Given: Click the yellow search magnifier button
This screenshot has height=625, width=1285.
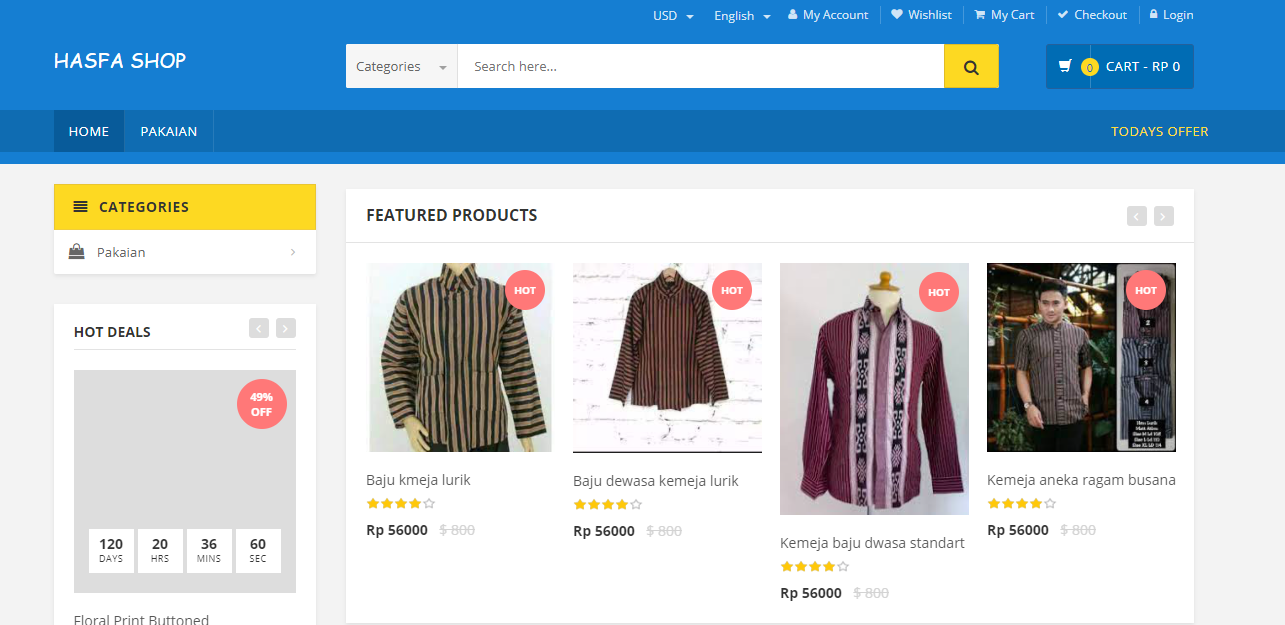Looking at the screenshot, I should coord(971,67).
